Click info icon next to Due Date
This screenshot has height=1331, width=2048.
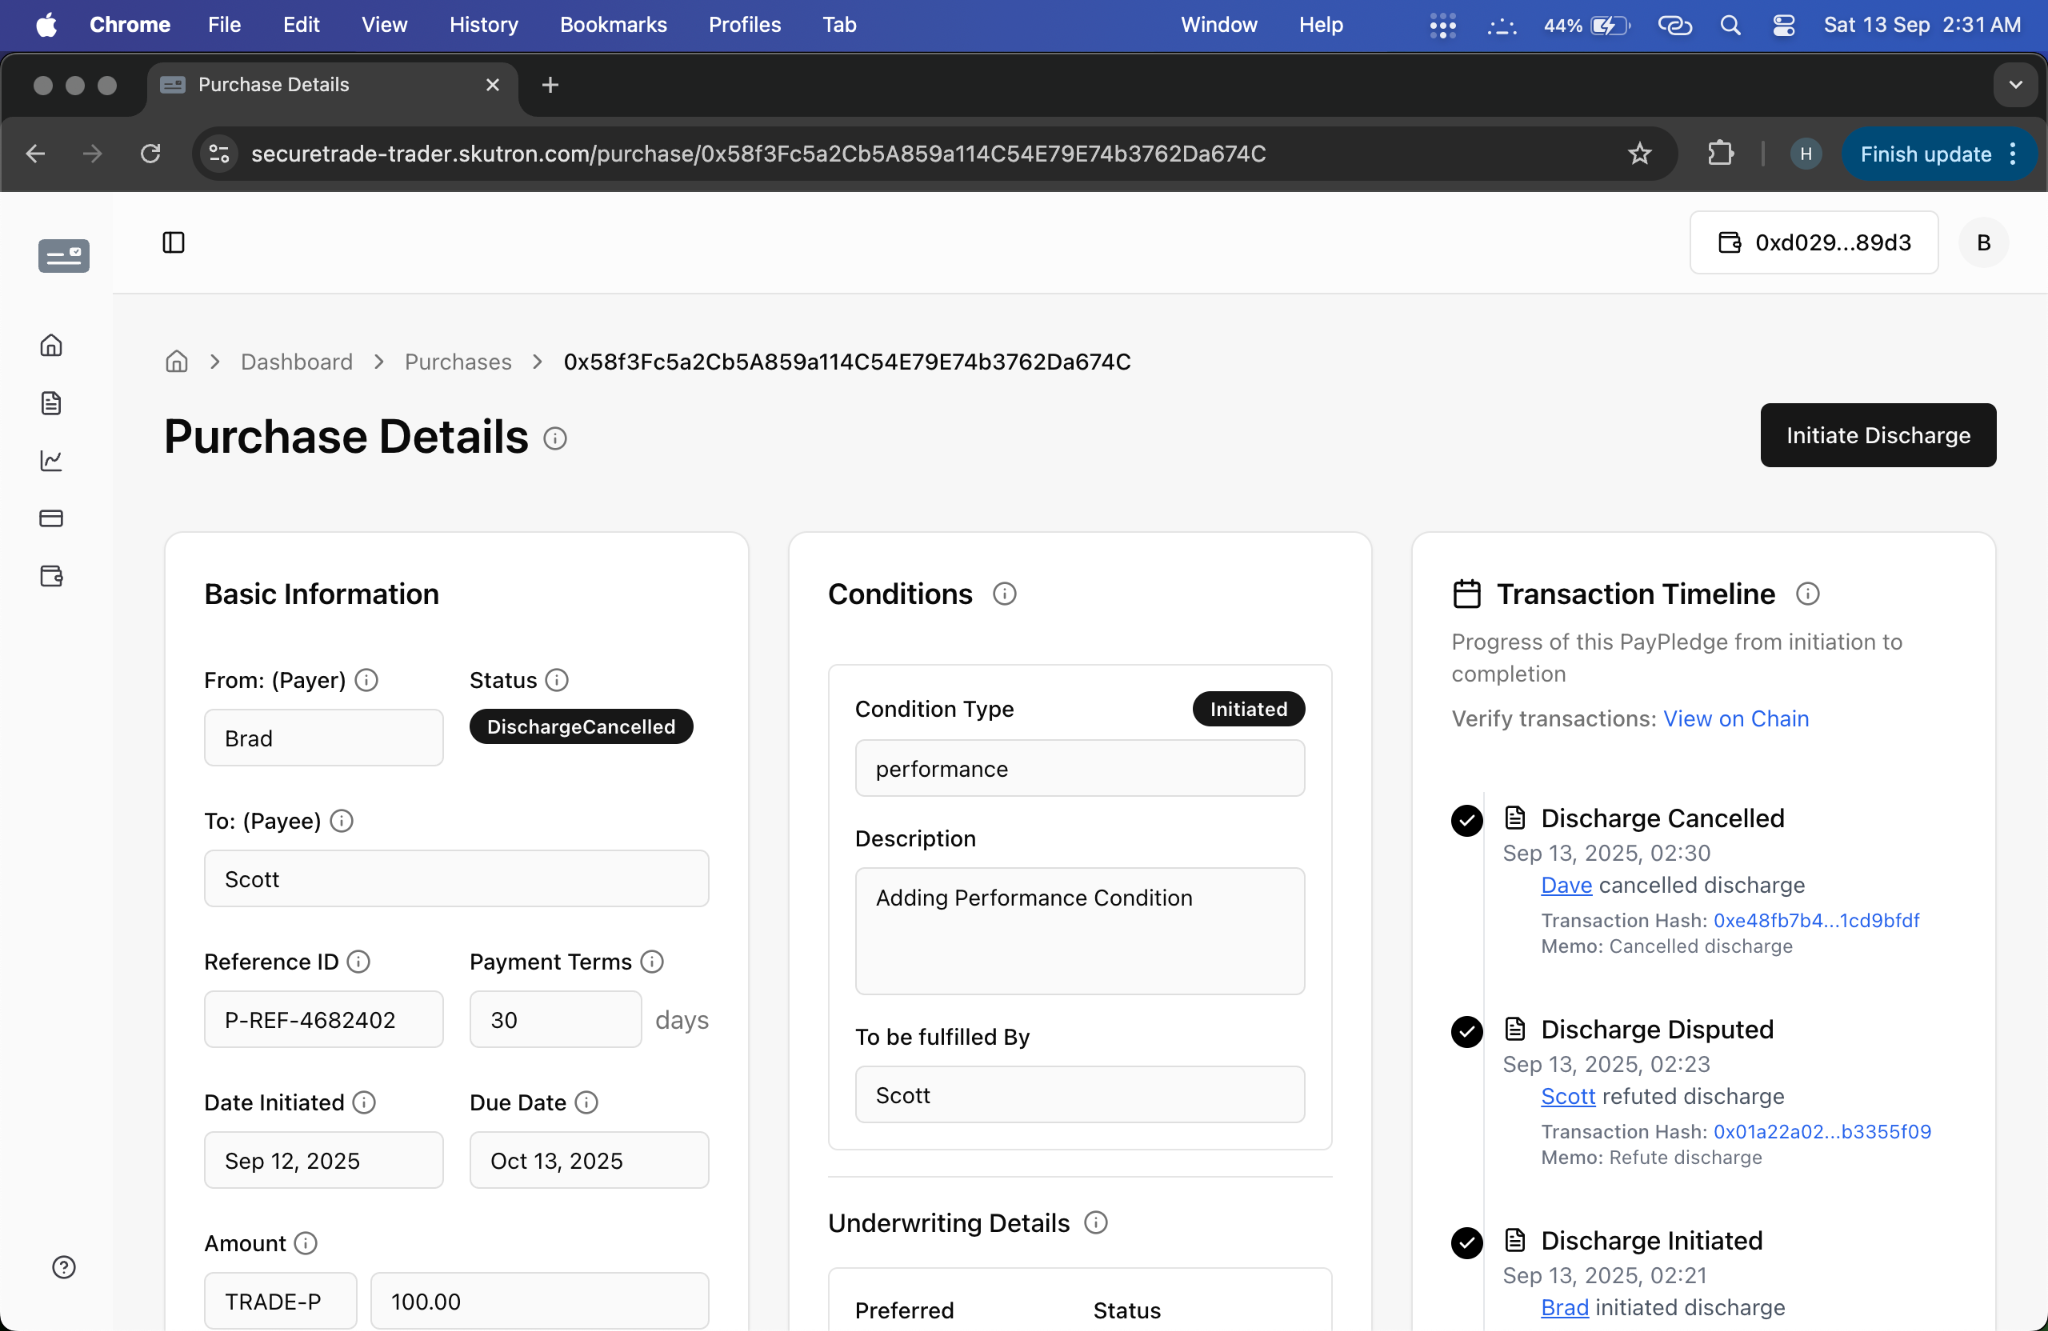587,1102
